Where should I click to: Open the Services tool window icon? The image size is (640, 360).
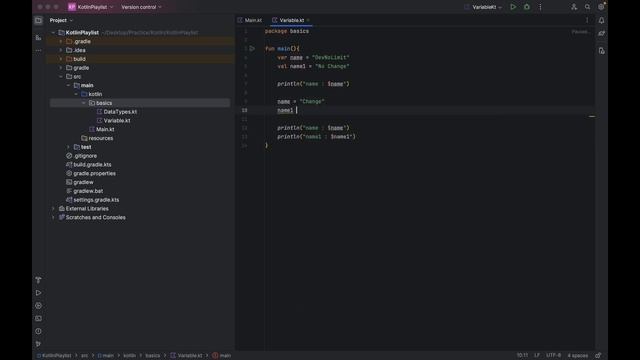38,306
